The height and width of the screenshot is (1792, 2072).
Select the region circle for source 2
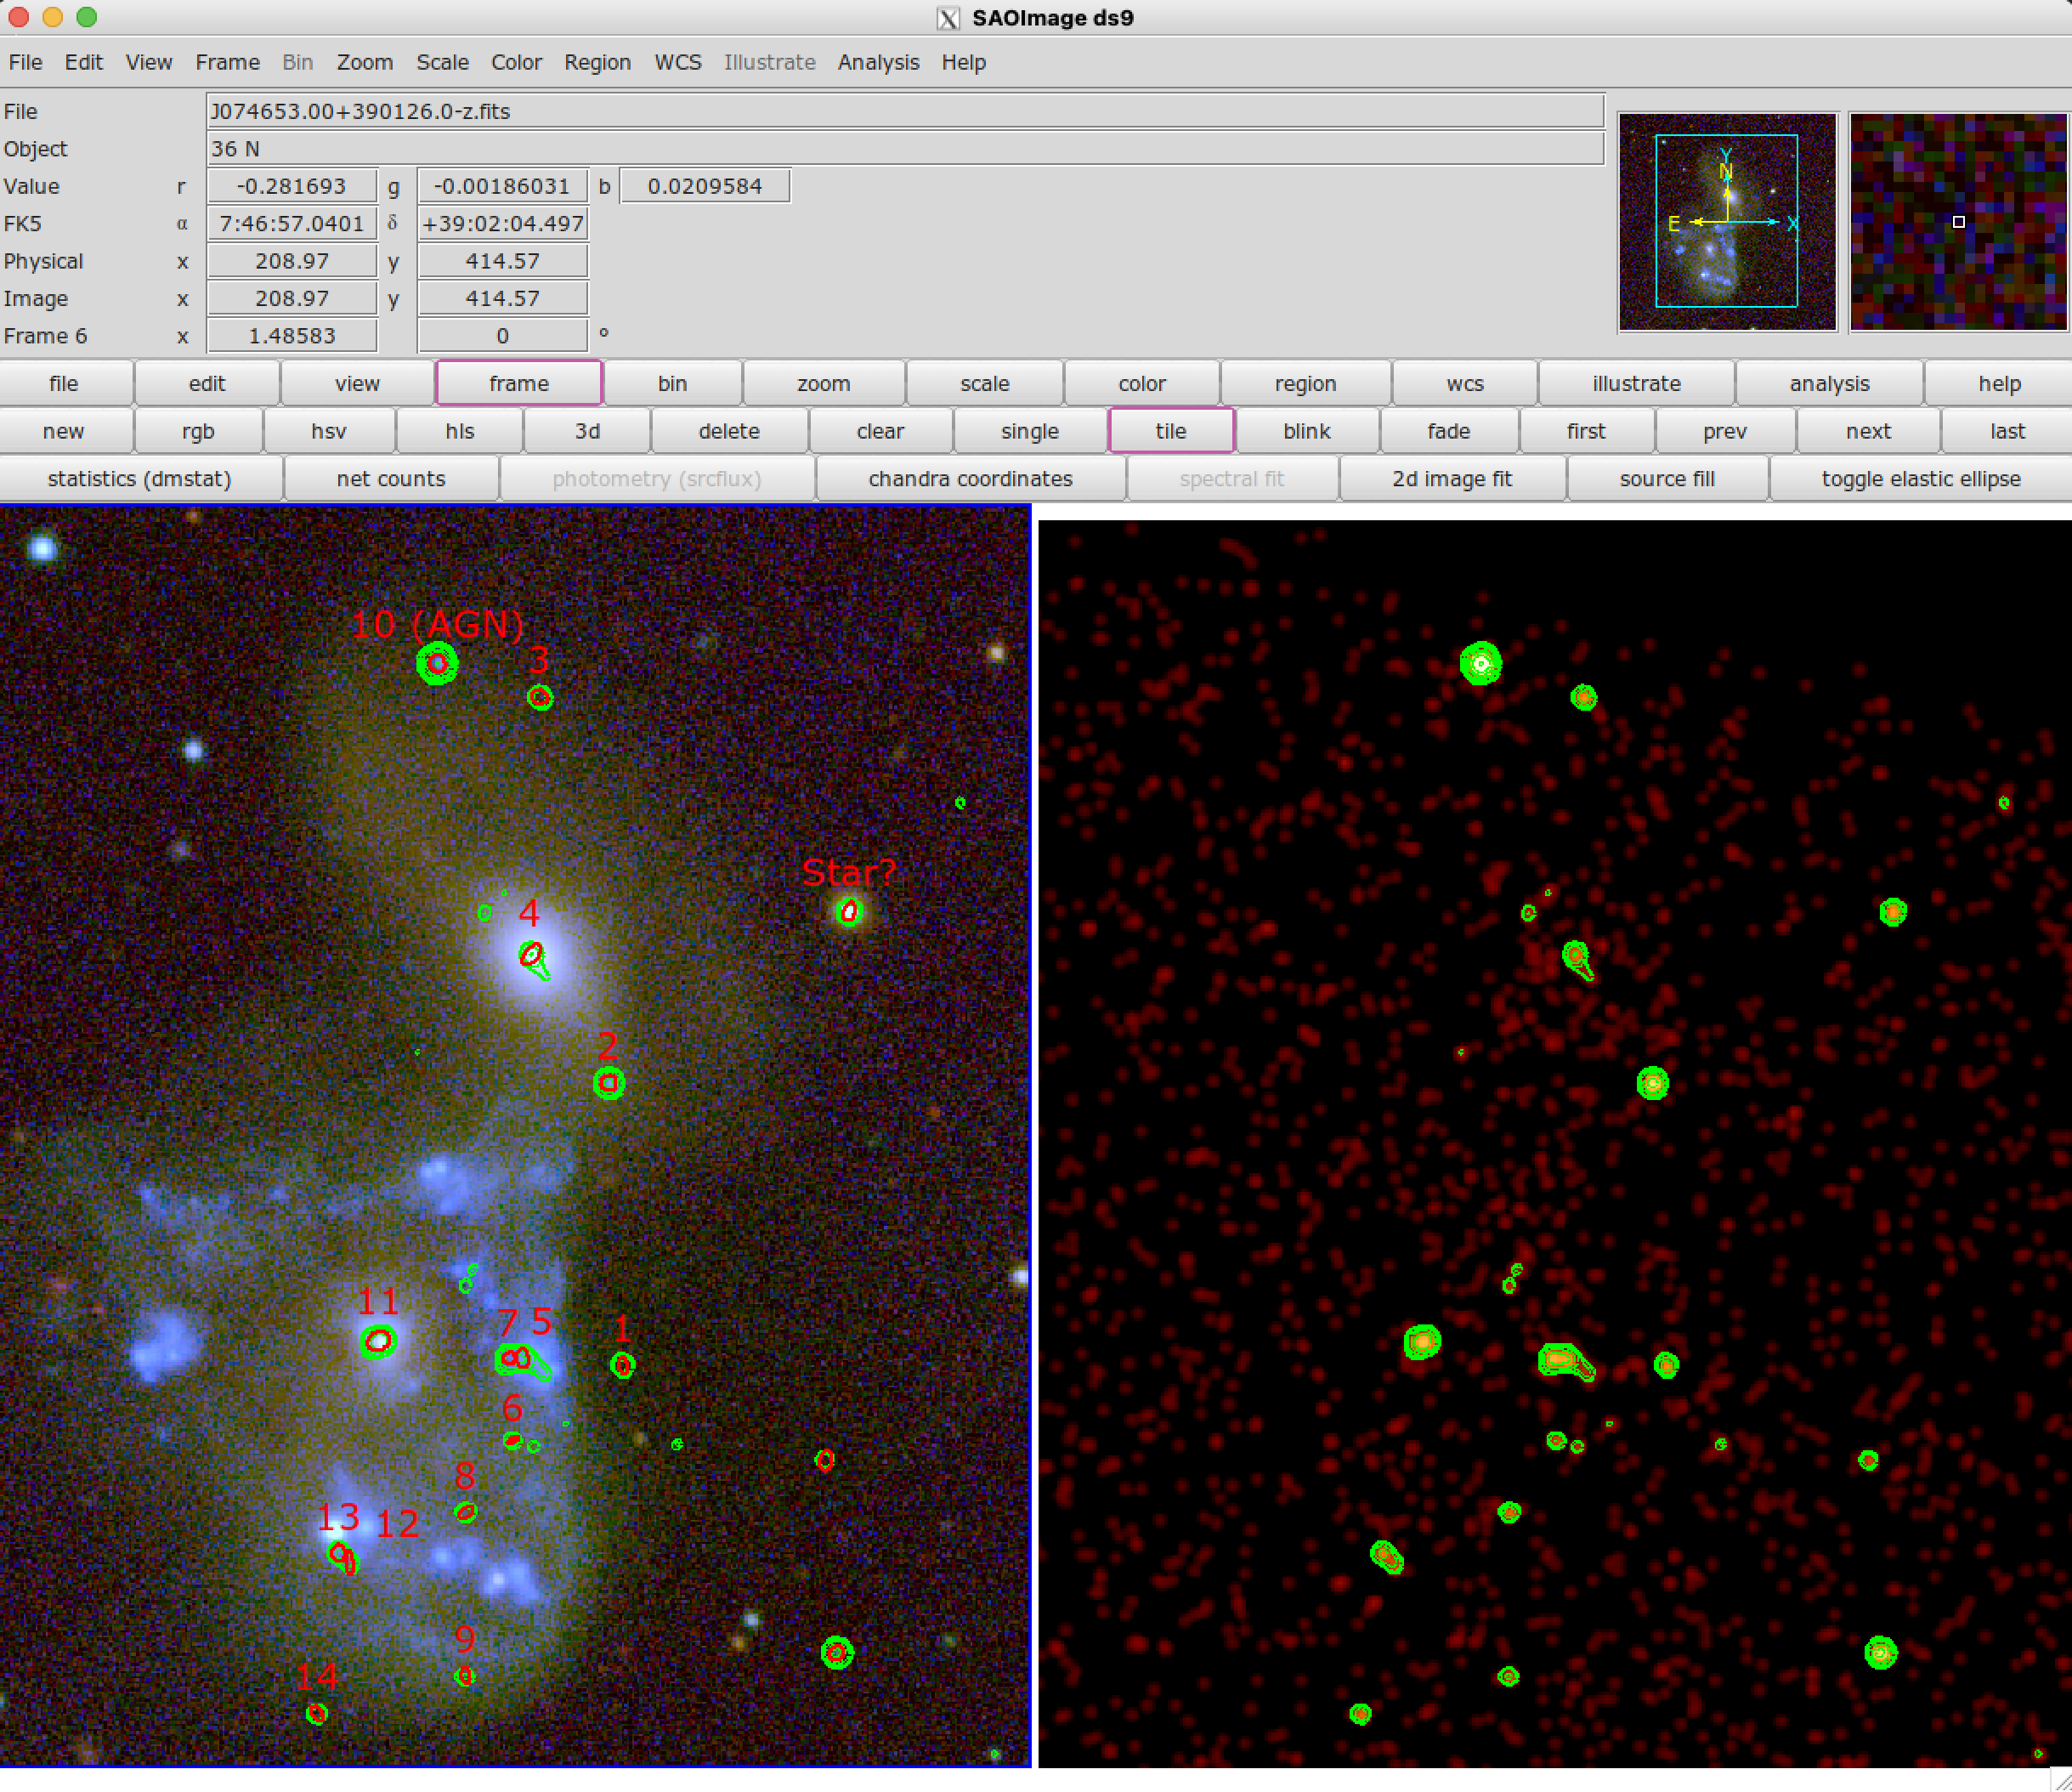609,1083
